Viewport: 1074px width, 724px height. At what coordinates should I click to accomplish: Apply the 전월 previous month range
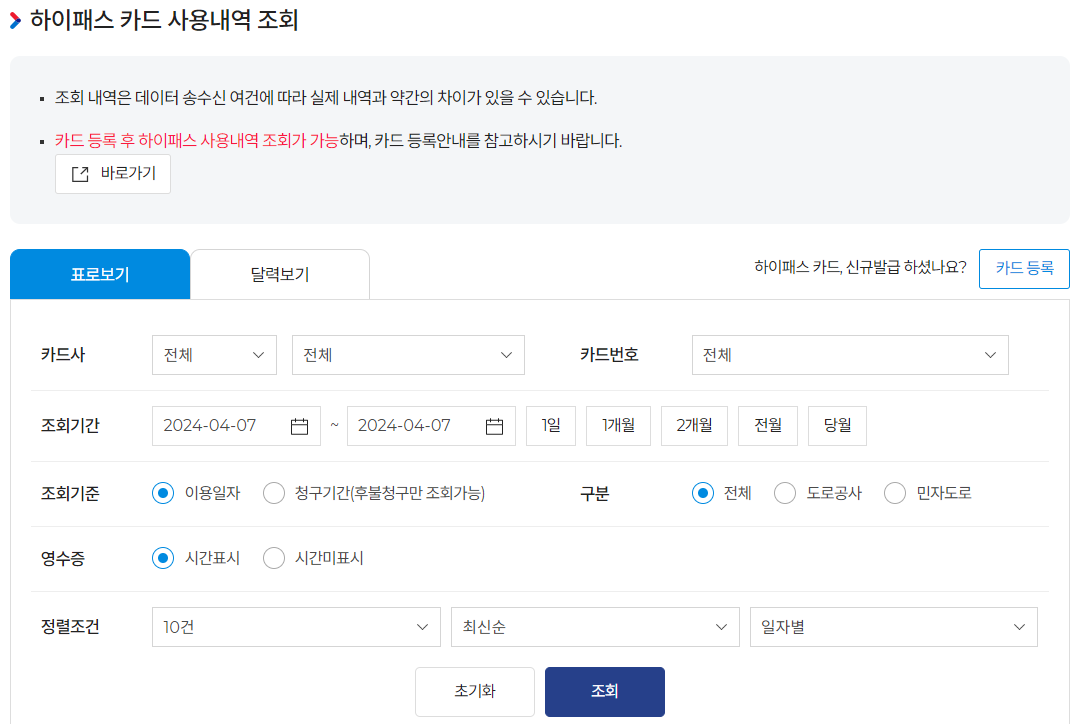pos(767,425)
